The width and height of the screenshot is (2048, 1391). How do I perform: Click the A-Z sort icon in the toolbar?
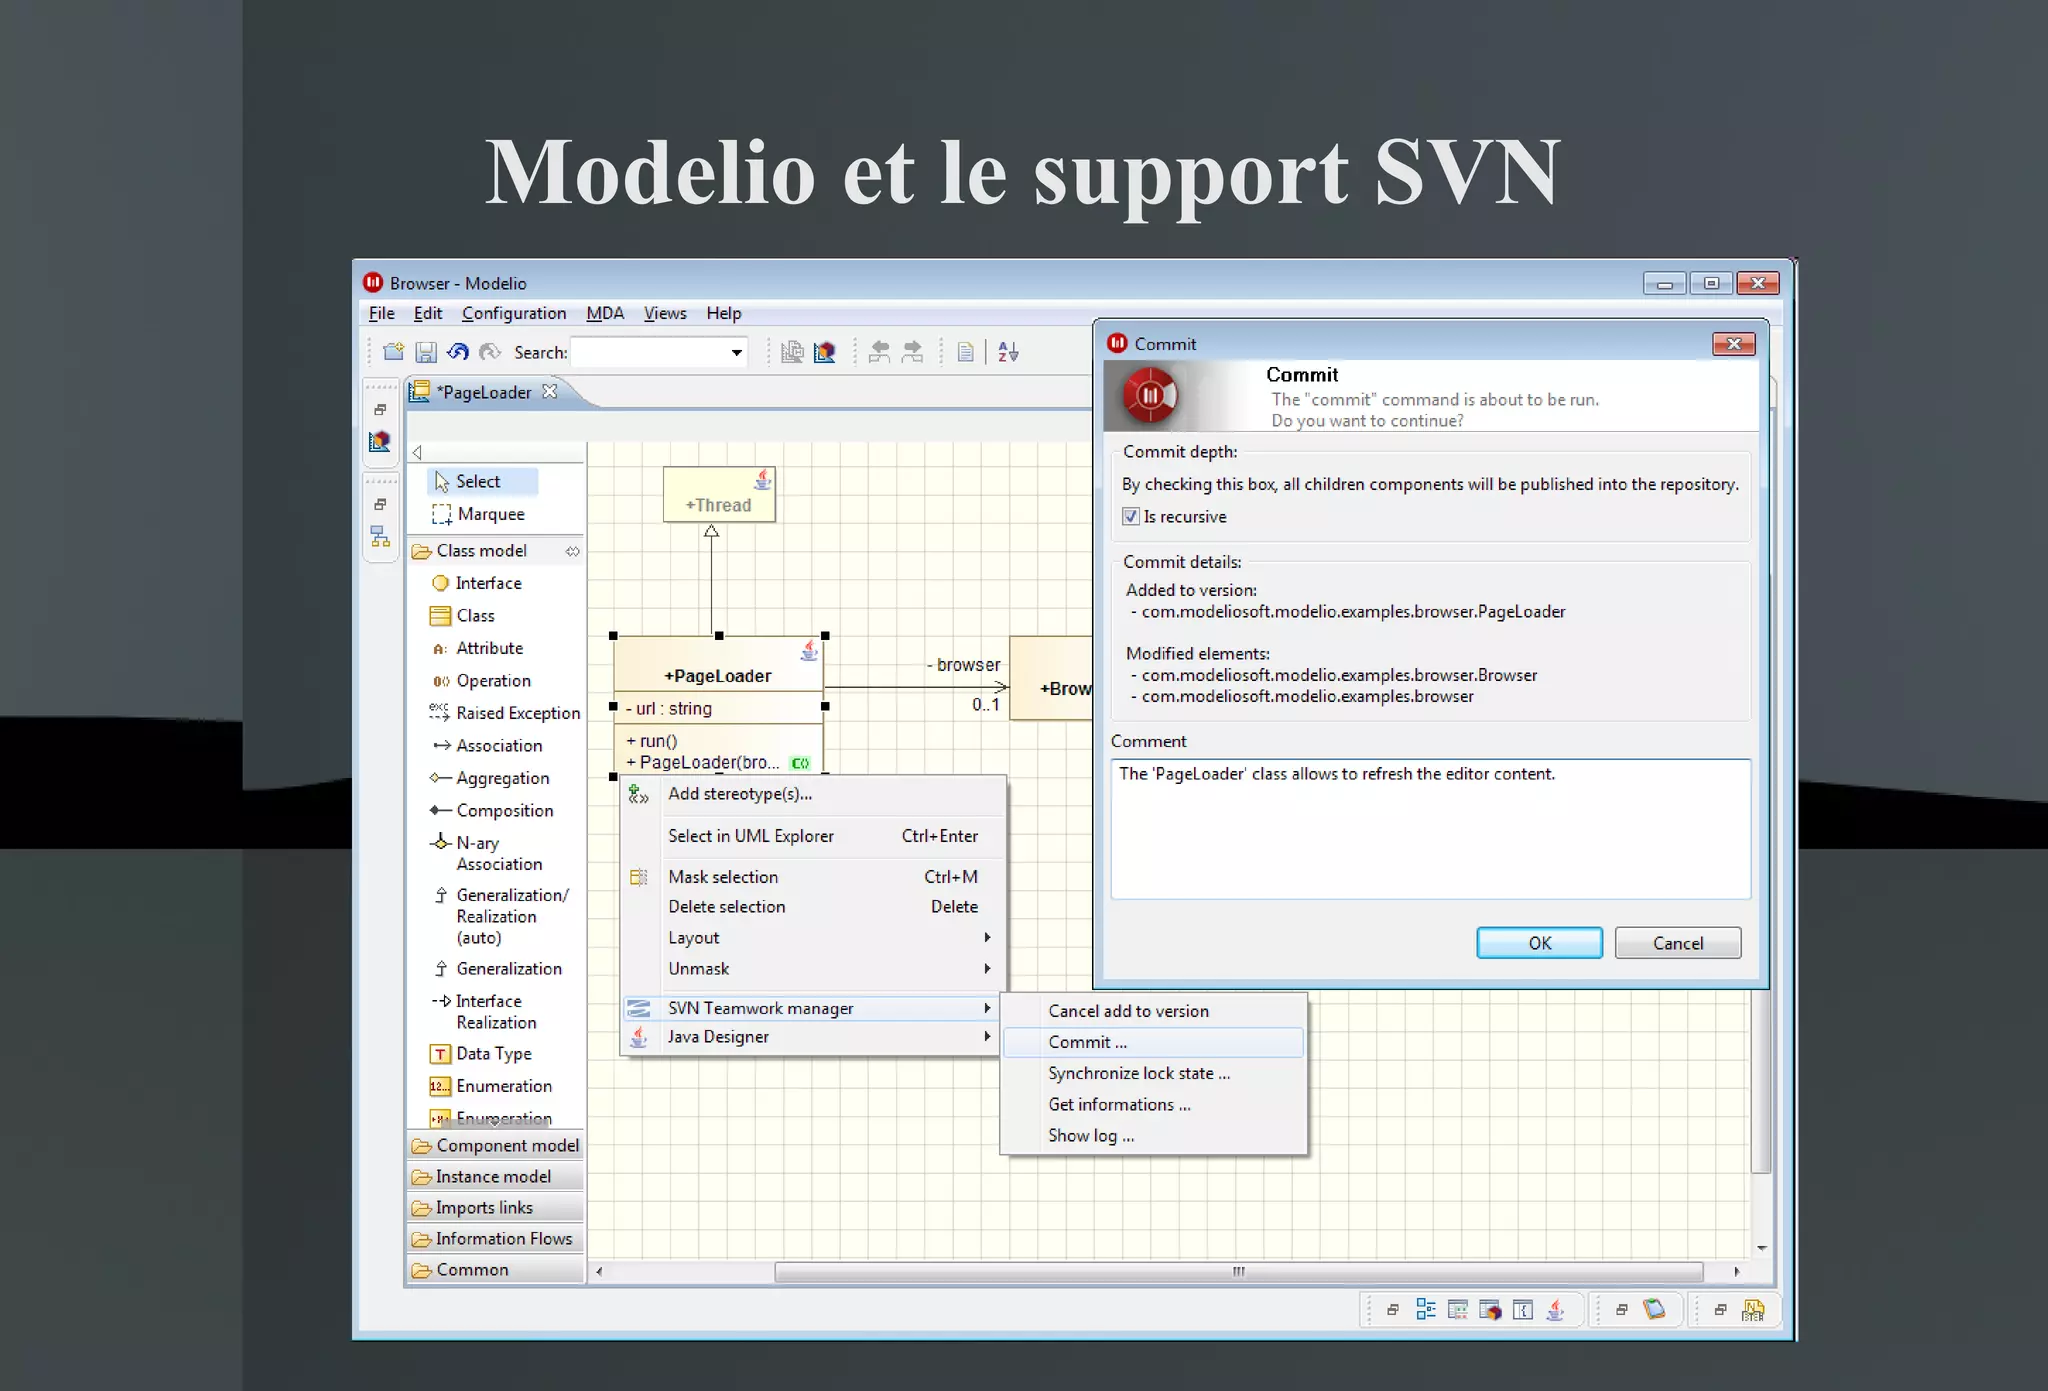coord(1008,352)
